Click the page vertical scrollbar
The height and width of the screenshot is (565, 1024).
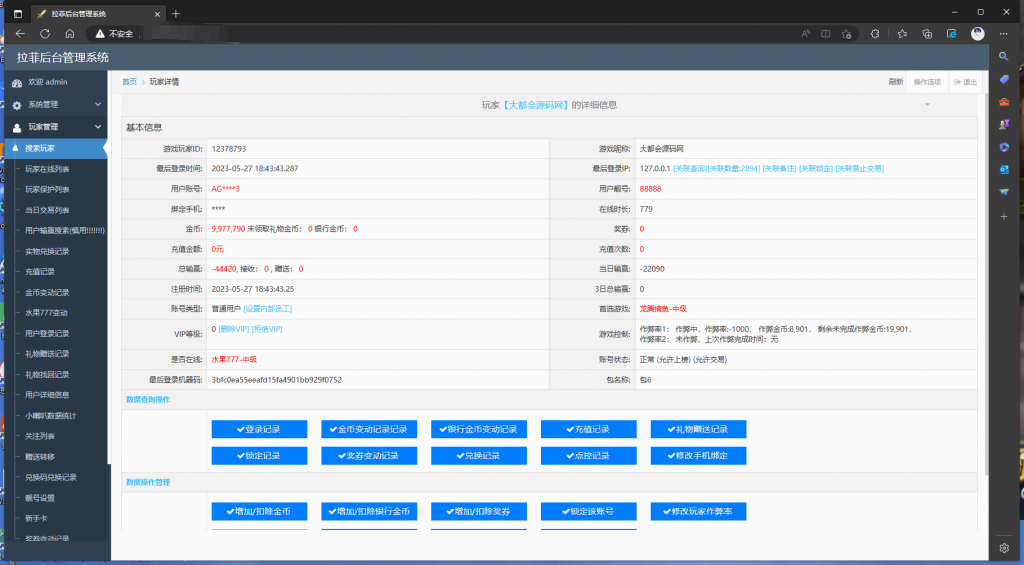click(985, 284)
